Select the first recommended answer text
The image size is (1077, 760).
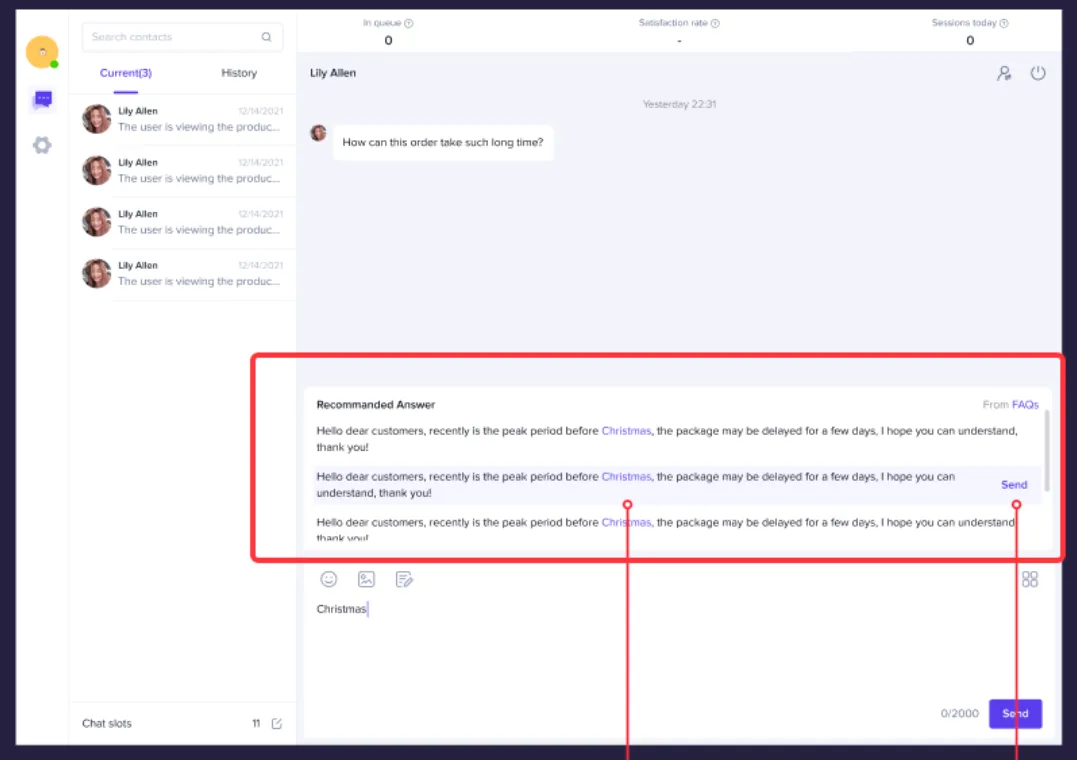(x=666, y=438)
